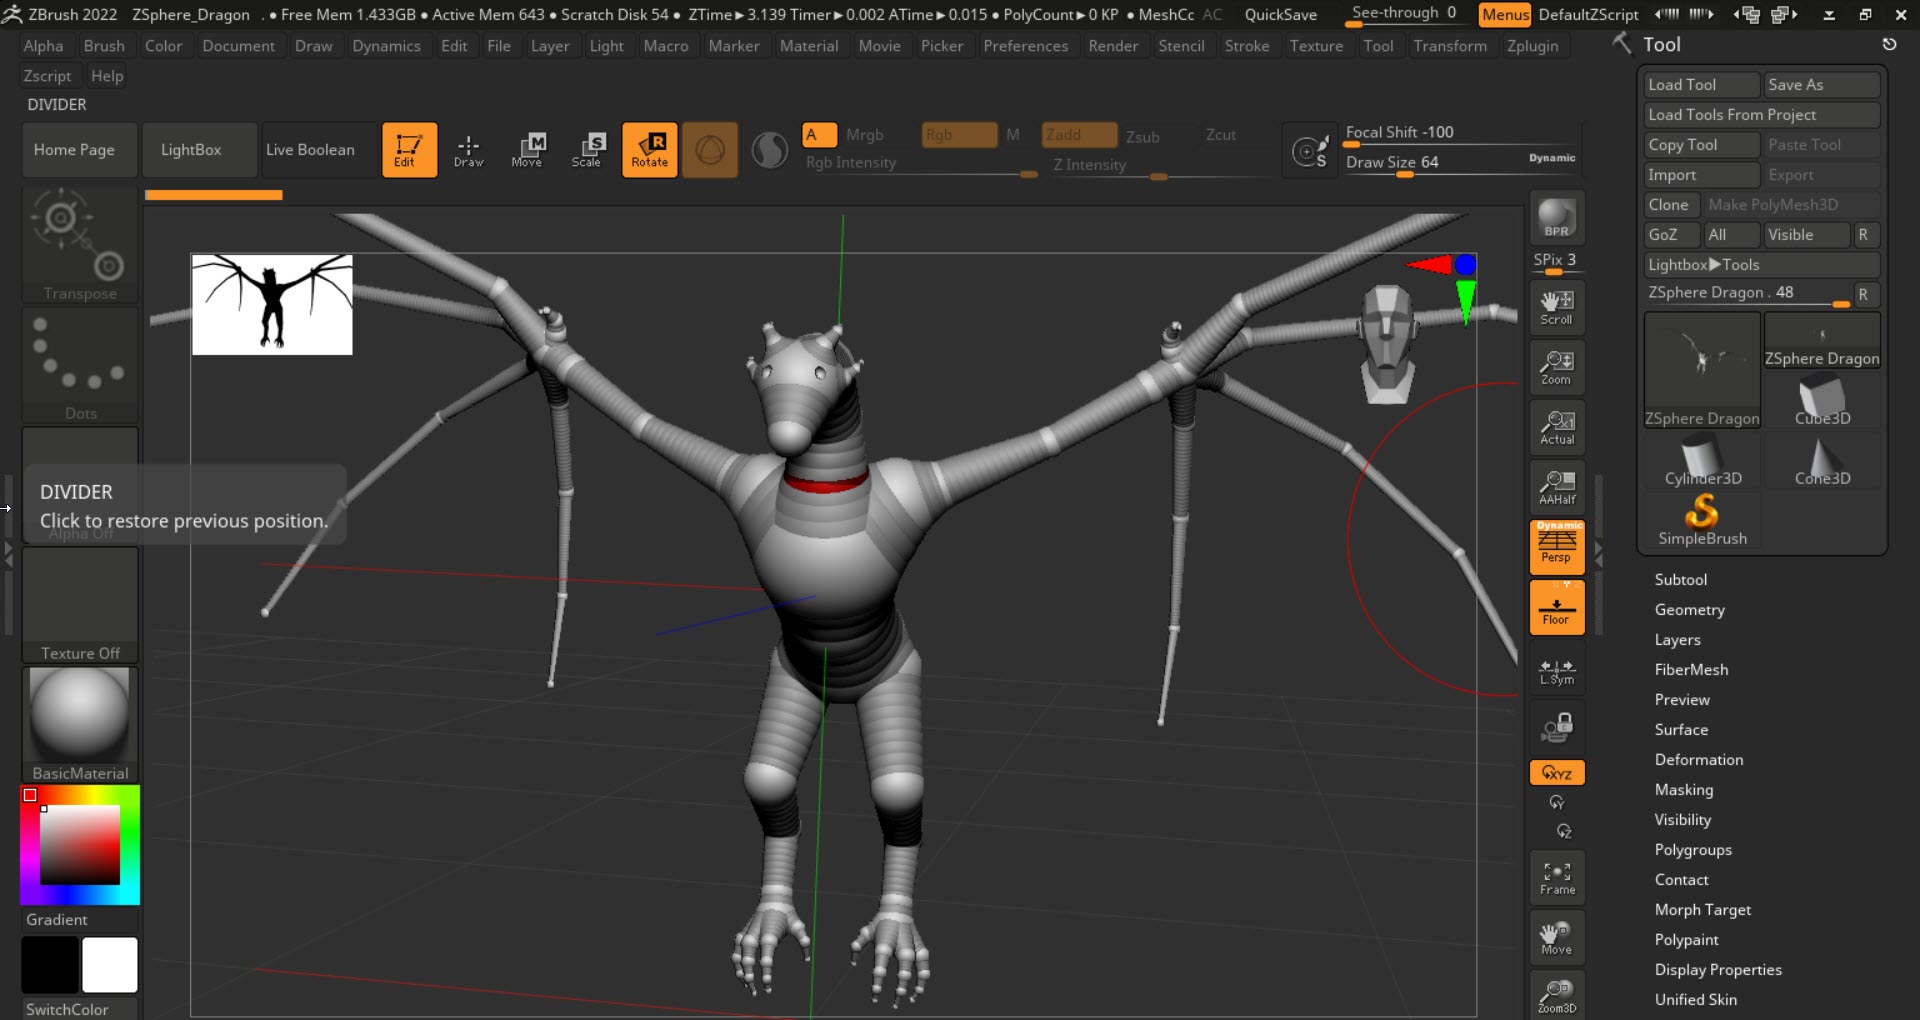Toggle the A channel button

pyautogui.click(x=819, y=135)
